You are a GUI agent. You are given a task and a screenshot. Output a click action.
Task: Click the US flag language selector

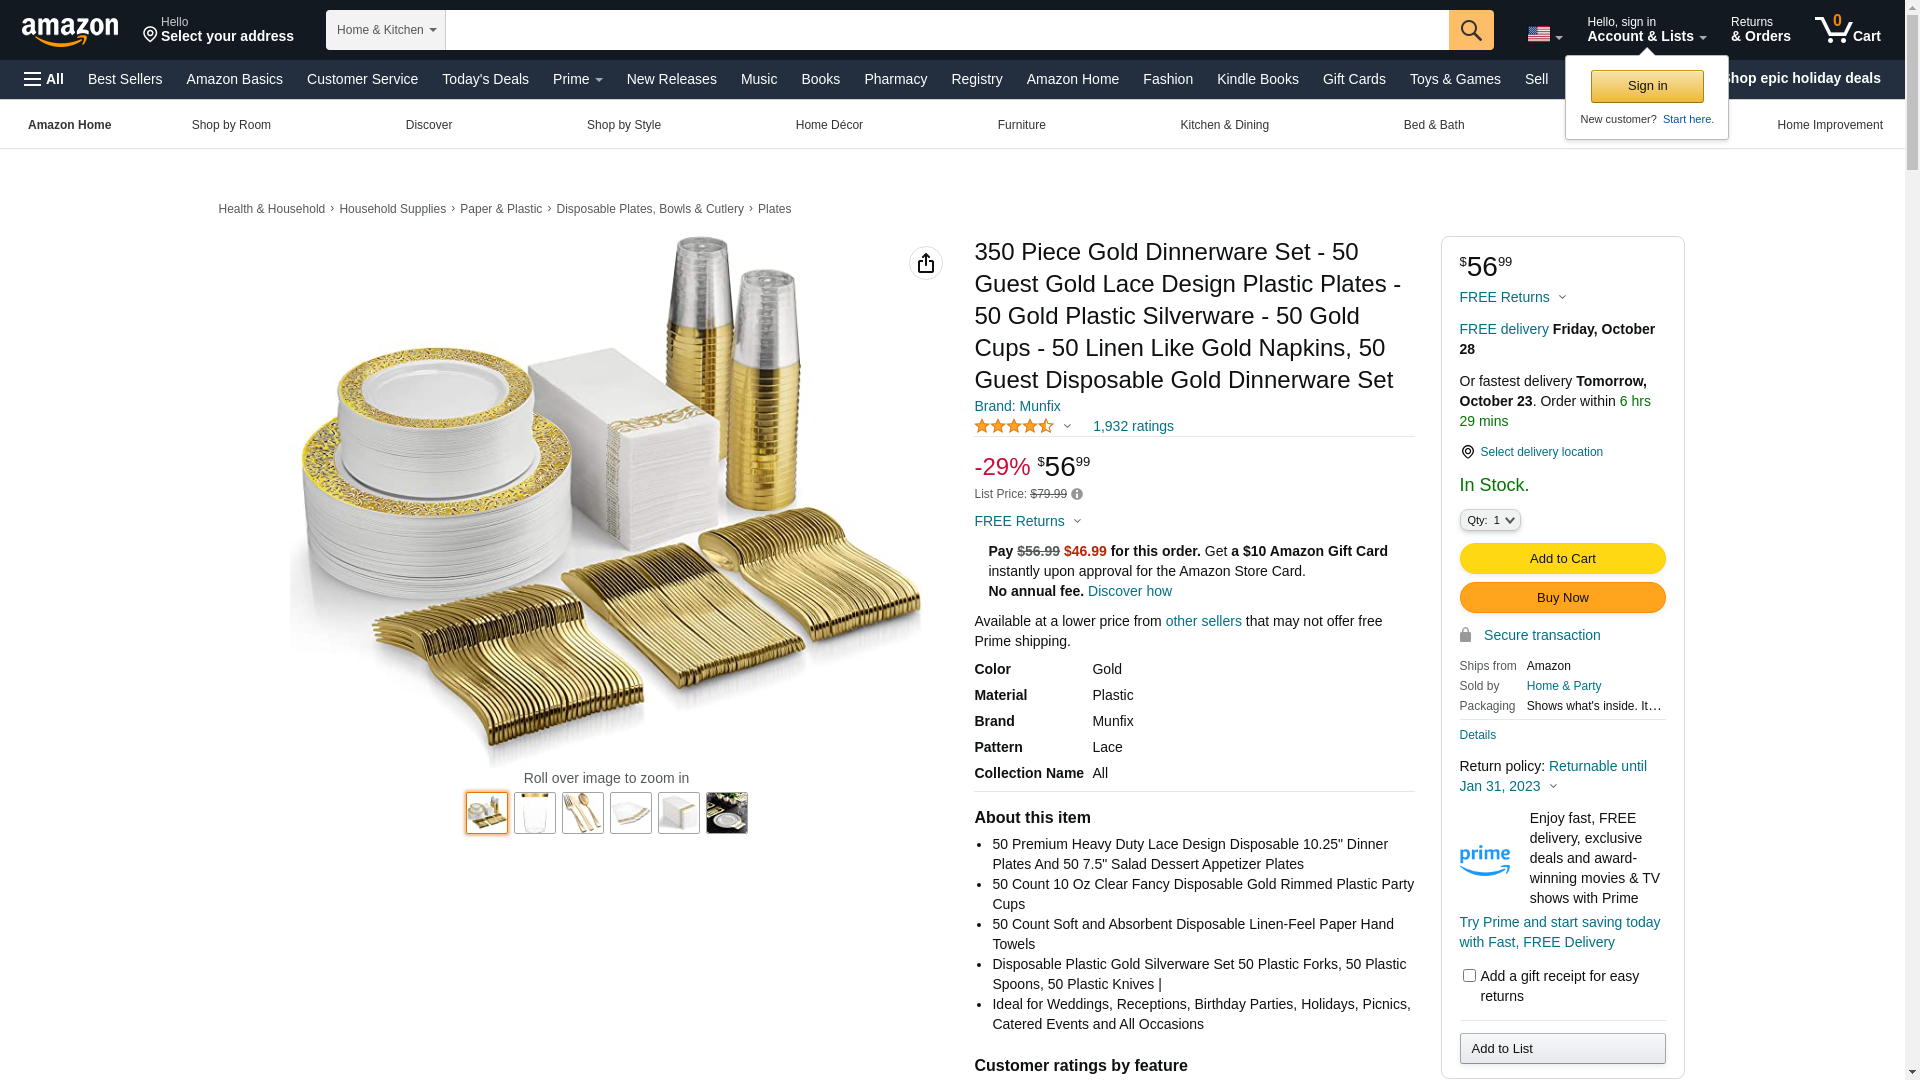1545,35
